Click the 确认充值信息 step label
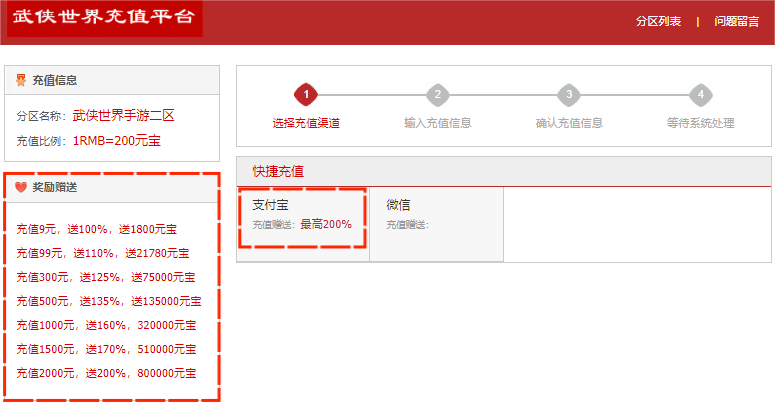The width and height of the screenshot is (775, 405). (569, 123)
